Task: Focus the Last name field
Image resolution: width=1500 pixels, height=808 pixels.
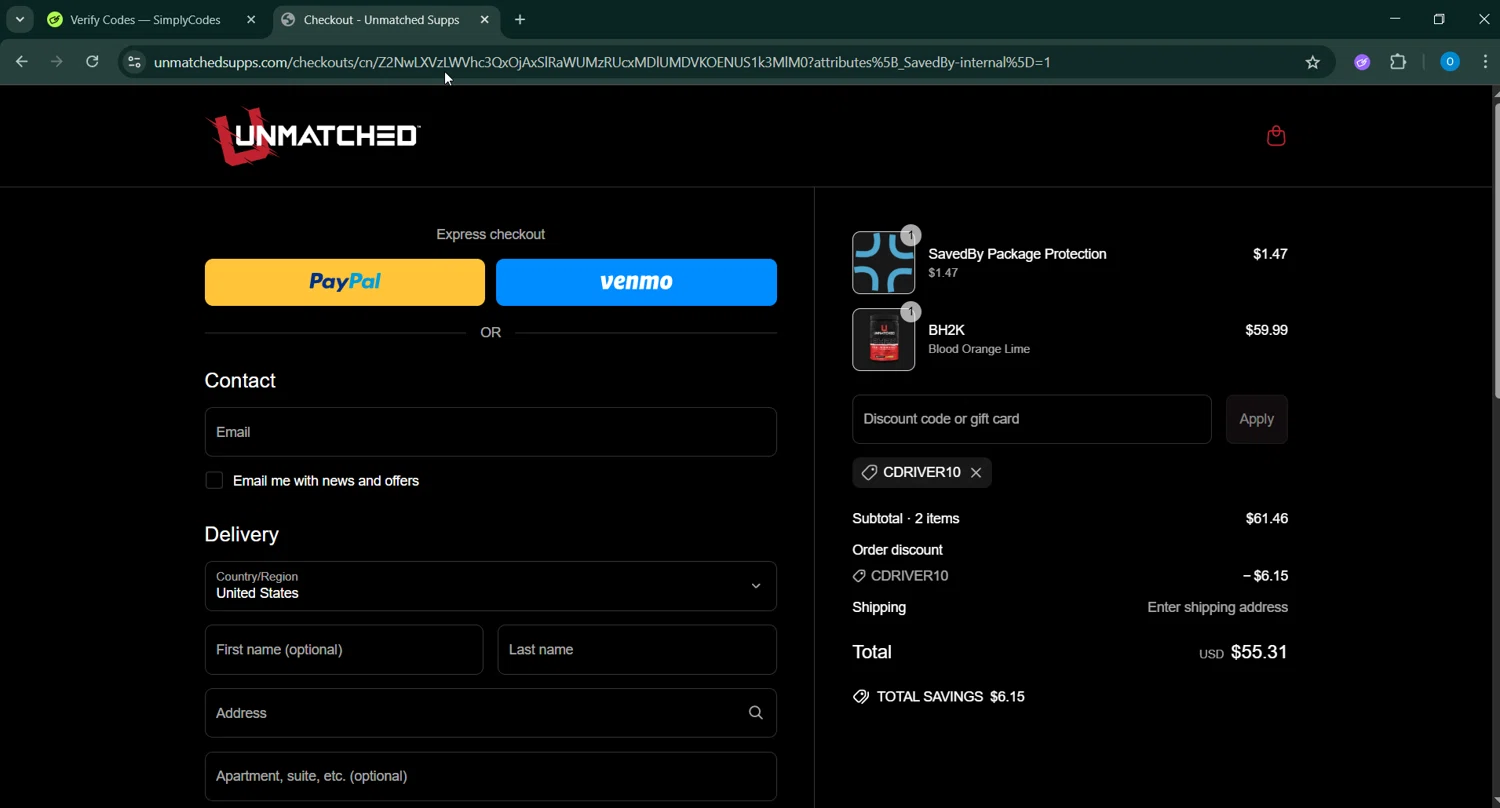Action: pyautogui.click(x=637, y=650)
